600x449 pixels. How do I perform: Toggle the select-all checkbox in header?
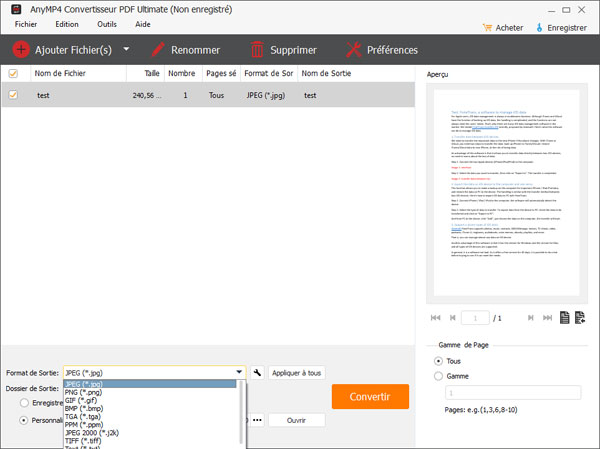point(13,73)
